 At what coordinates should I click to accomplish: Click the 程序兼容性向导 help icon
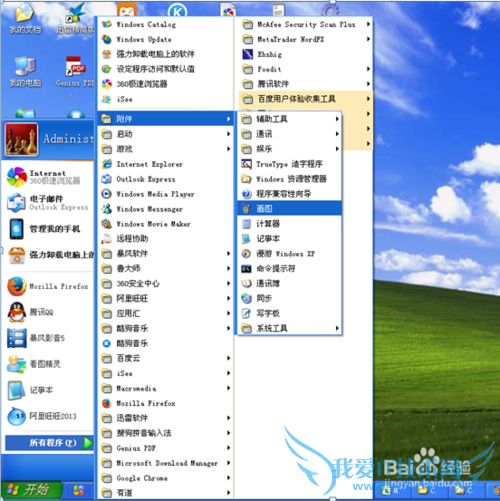click(x=246, y=194)
